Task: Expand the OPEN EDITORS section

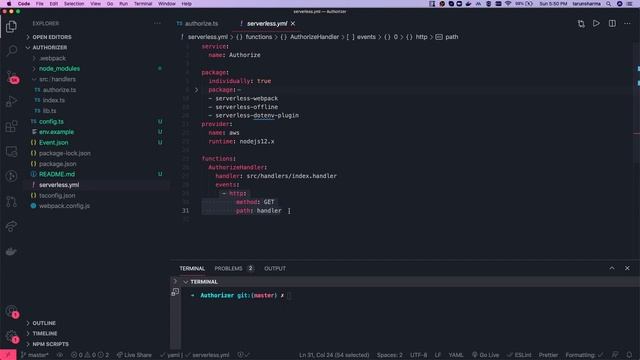Action: (x=52, y=37)
